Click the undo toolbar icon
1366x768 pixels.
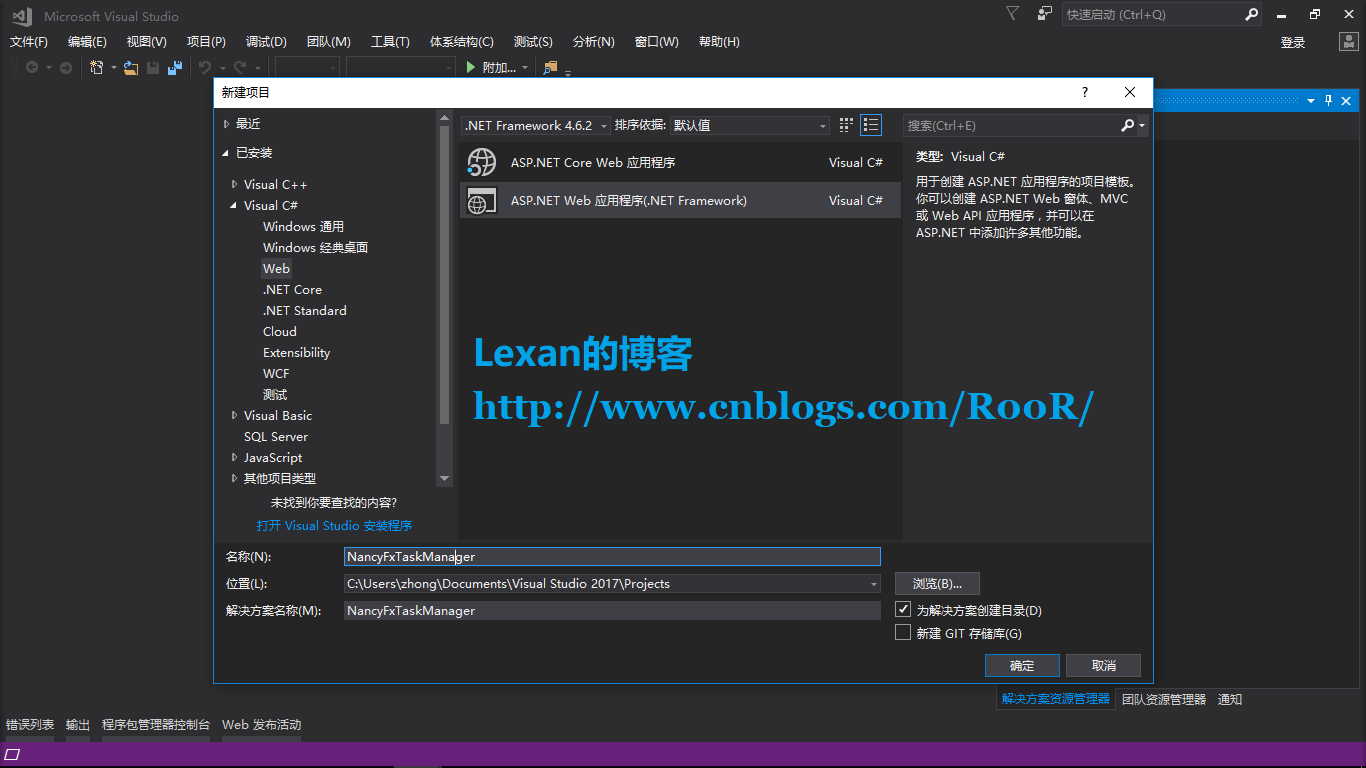(x=205, y=68)
